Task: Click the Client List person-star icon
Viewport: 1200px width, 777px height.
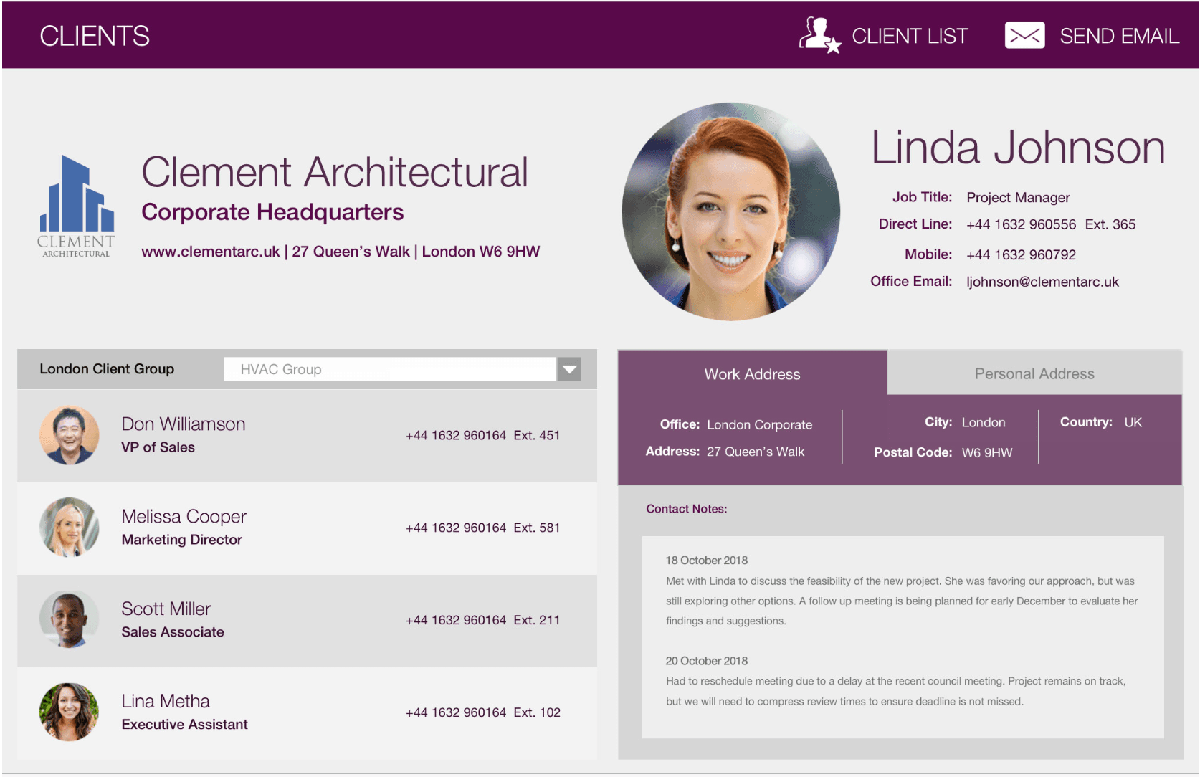Action: (820, 35)
